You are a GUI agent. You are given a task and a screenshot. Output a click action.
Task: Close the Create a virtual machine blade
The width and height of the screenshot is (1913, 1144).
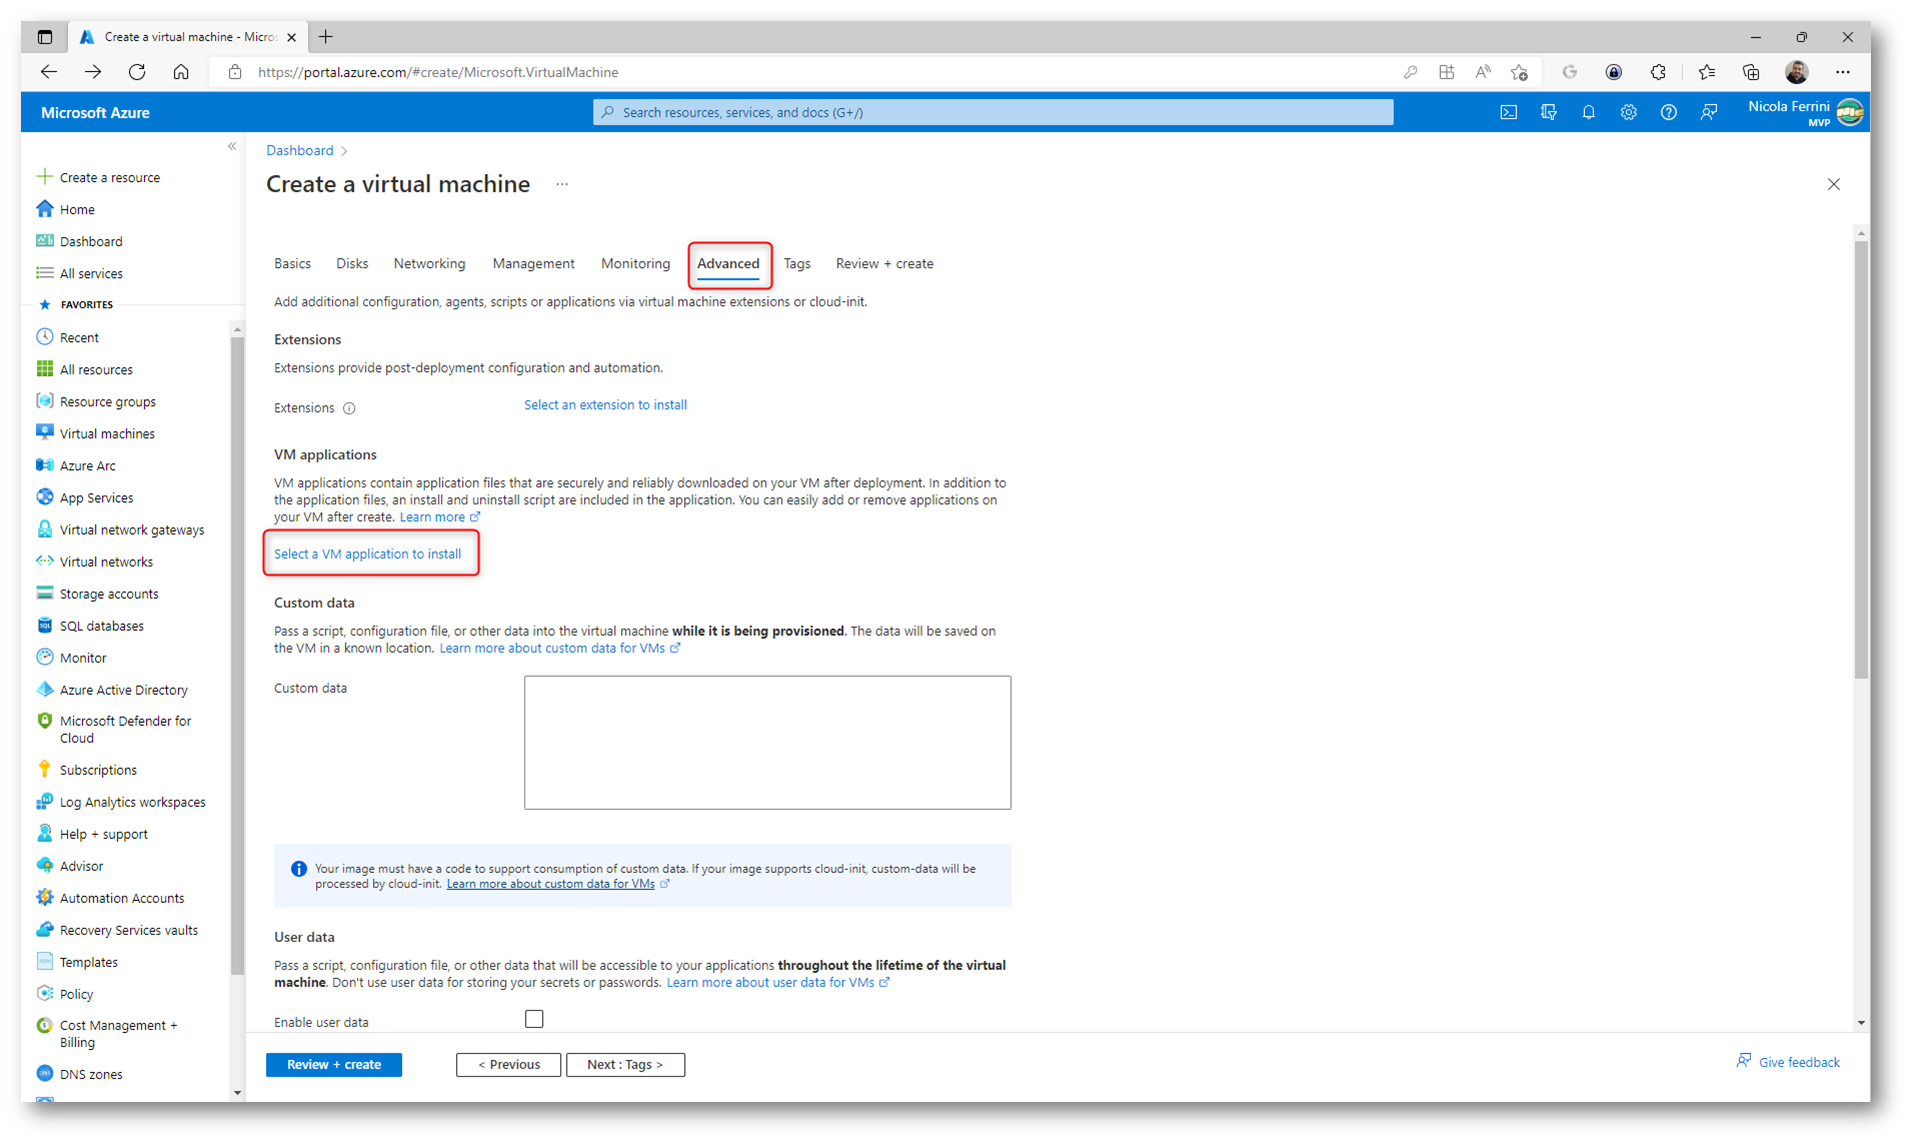(x=1833, y=184)
